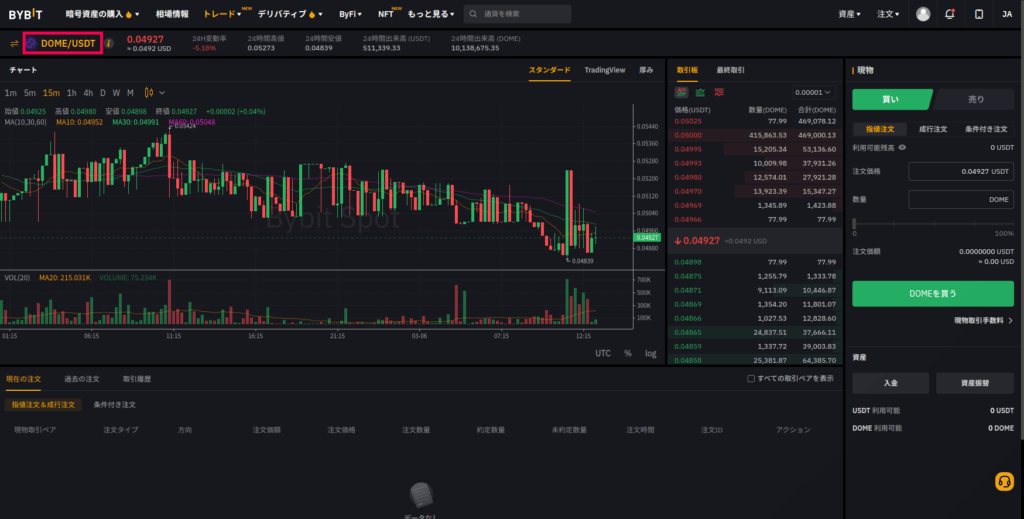Open NFT menu item

(385, 14)
